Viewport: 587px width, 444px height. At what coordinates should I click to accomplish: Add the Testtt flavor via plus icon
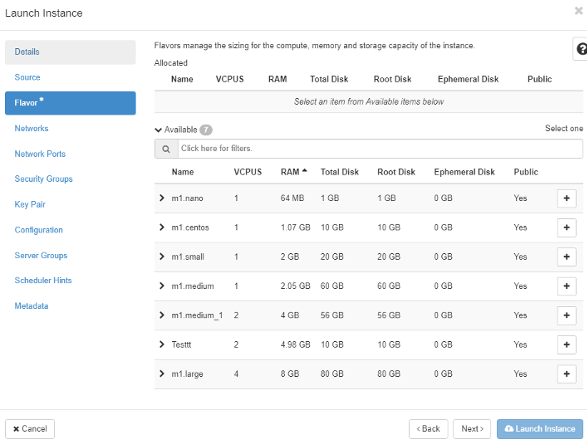[566, 344]
